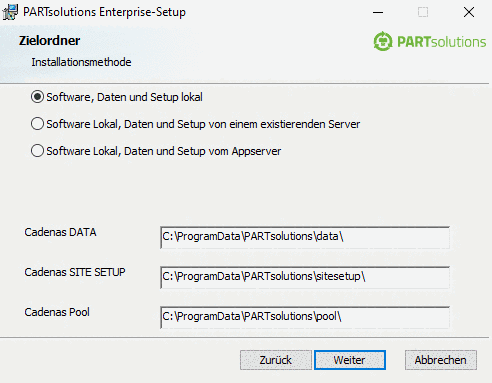Viewport: 492px width, 383px height.
Task: Click the 'Cadenas SITE SETUP' label
Action: pyautogui.click(x=75, y=272)
